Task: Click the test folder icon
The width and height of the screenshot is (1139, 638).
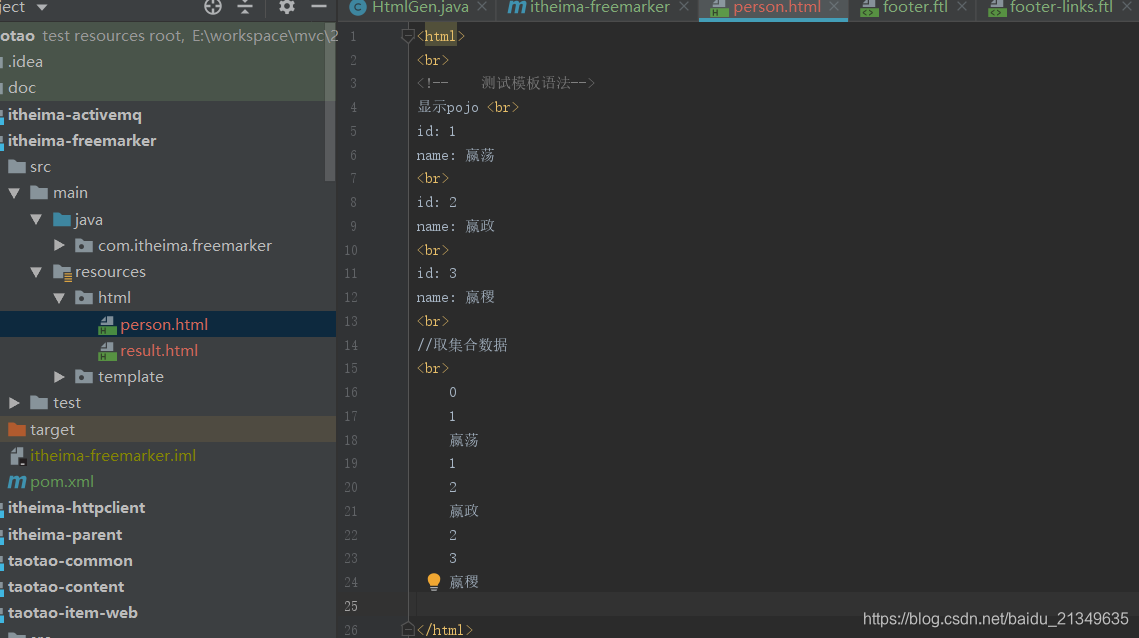Action: [x=39, y=403]
